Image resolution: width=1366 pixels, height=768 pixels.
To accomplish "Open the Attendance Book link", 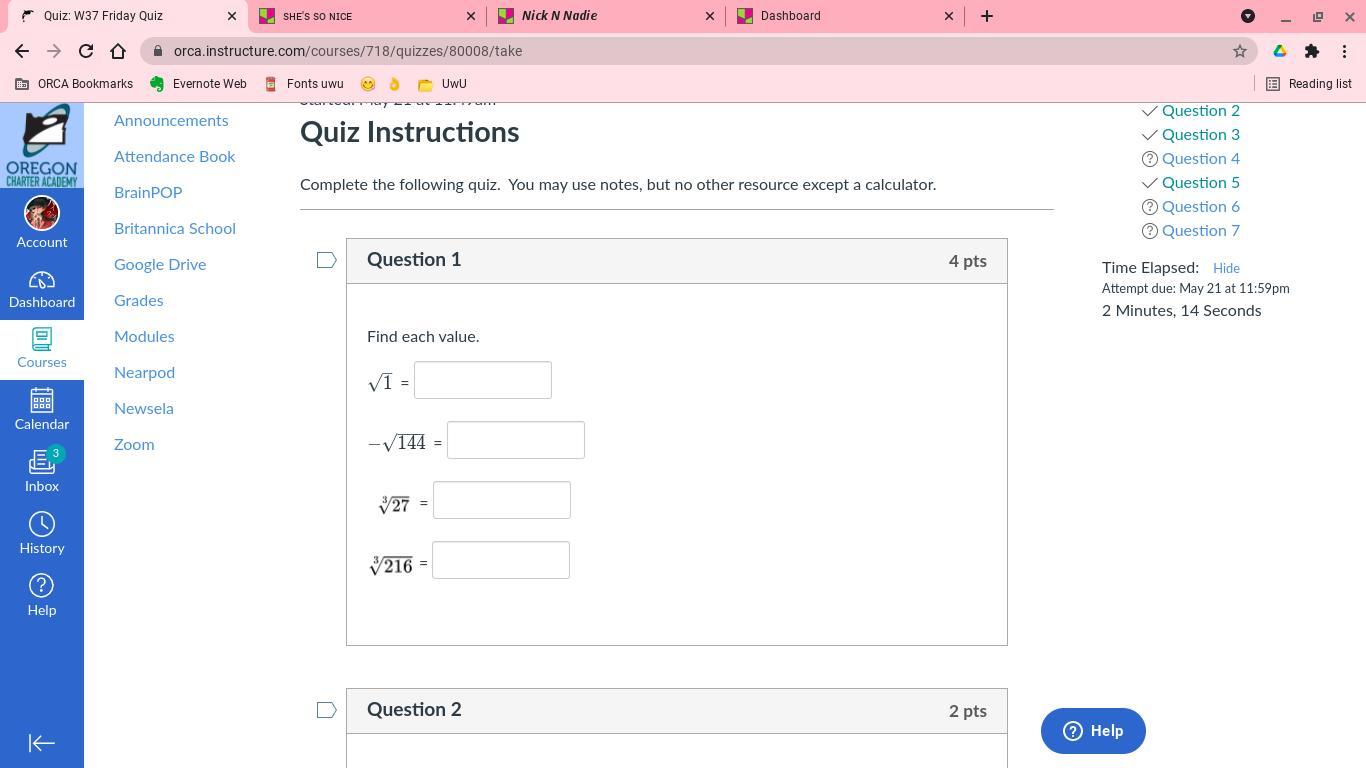I will tap(175, 156).
